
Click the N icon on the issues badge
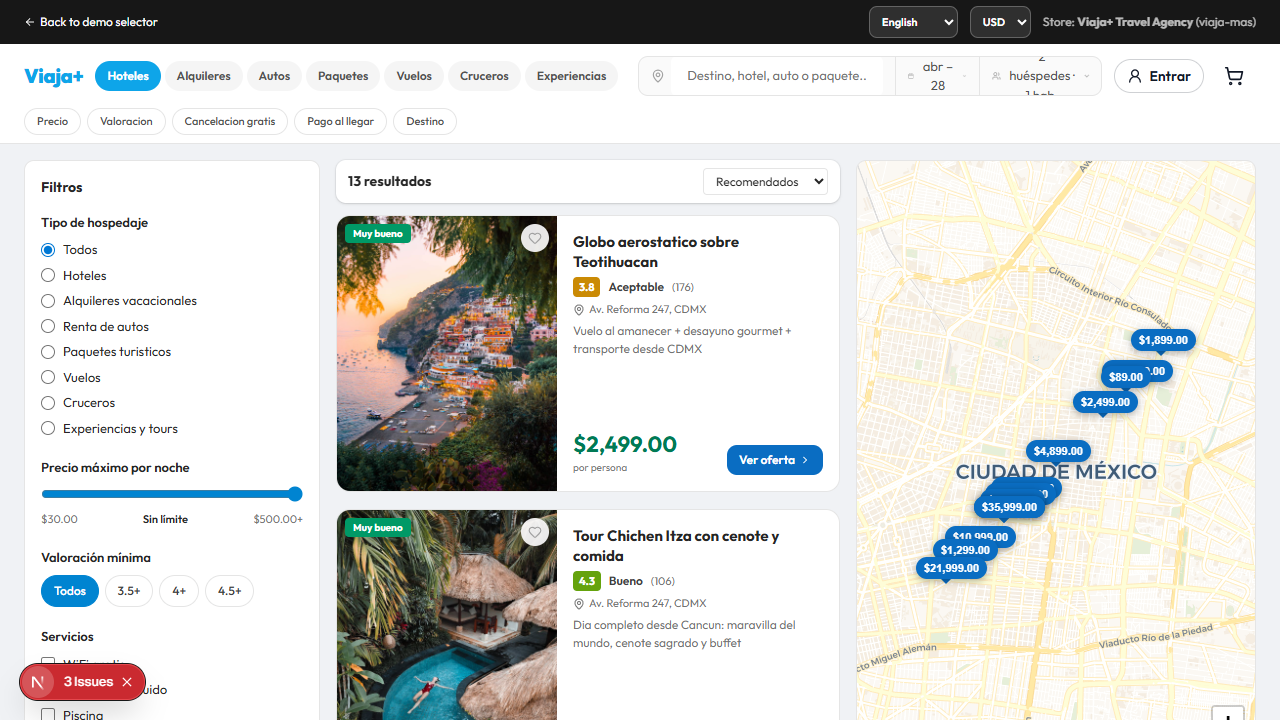(x=38, y=682)
